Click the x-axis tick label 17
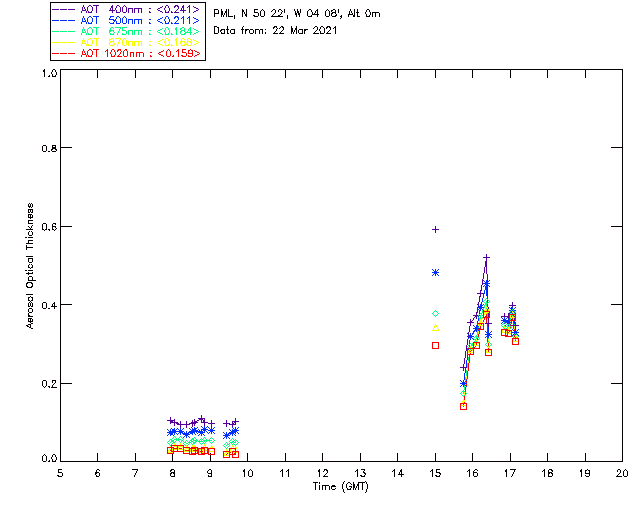Viewport: 640px width, 512px height. click(510, 473)
